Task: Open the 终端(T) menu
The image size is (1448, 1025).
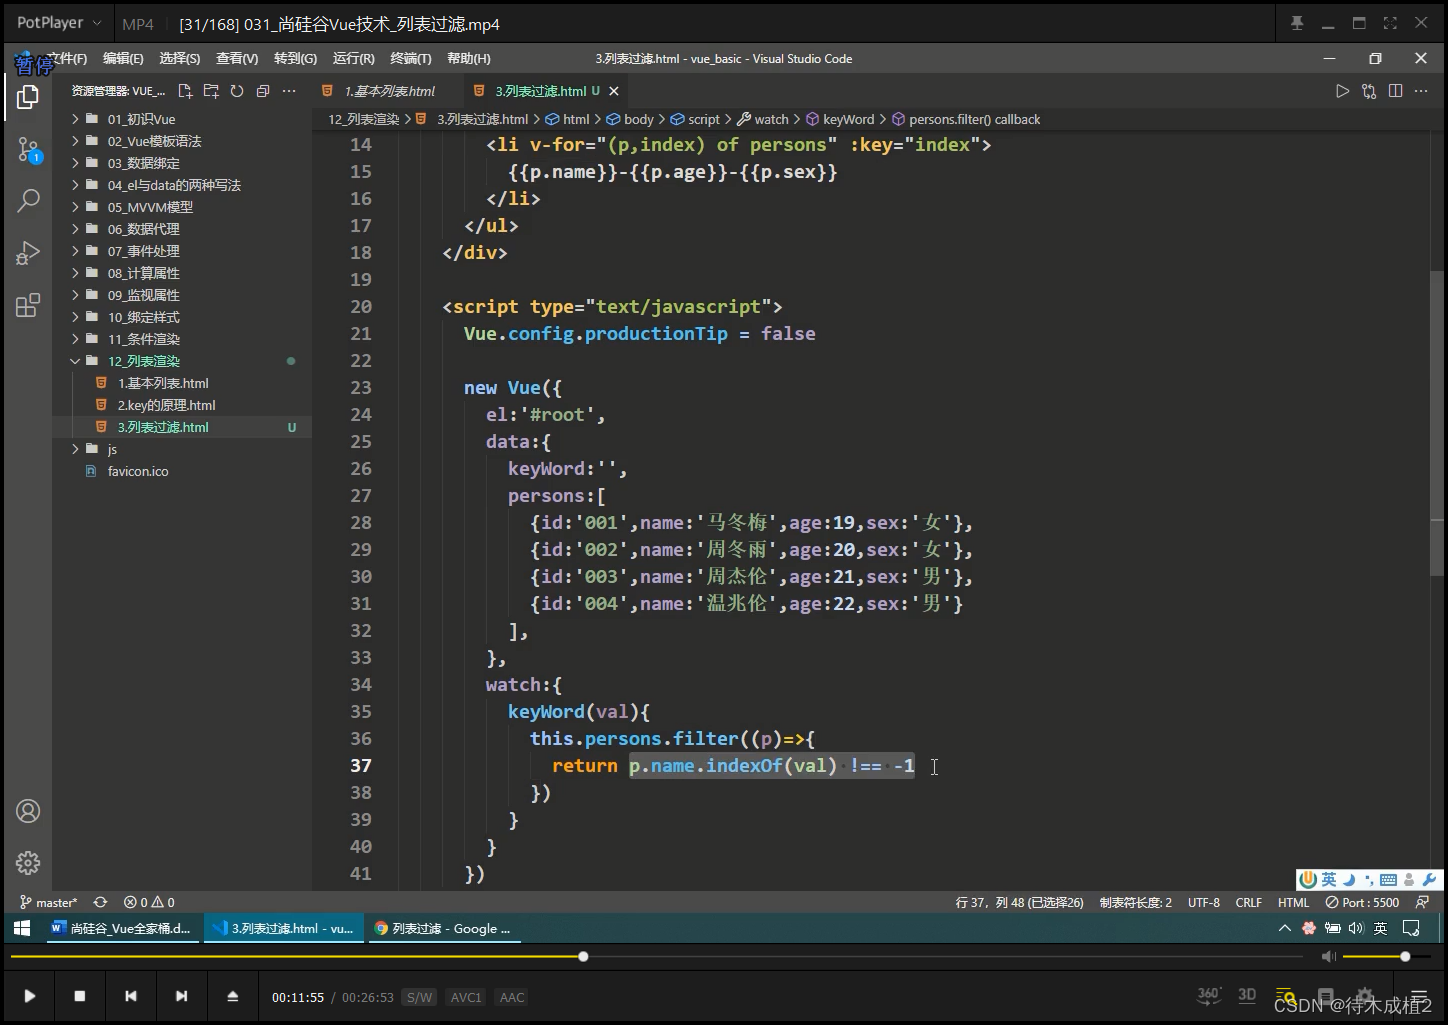Action: click(x=411, y=59)
